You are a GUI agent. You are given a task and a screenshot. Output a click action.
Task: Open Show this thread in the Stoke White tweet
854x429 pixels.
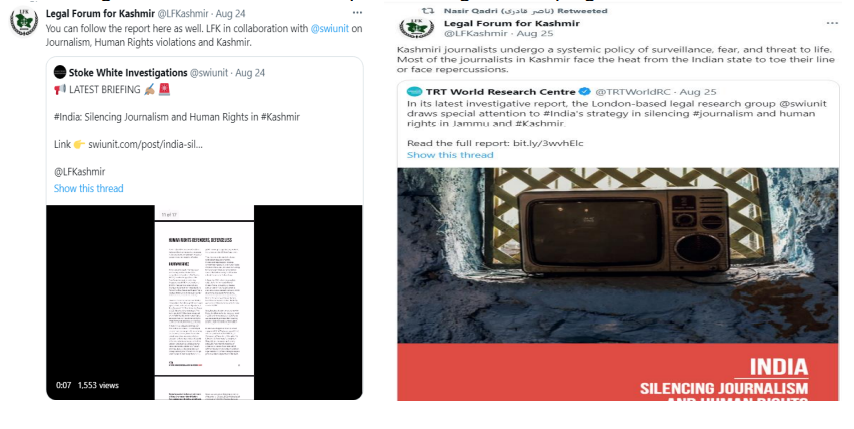coord(89,188)
